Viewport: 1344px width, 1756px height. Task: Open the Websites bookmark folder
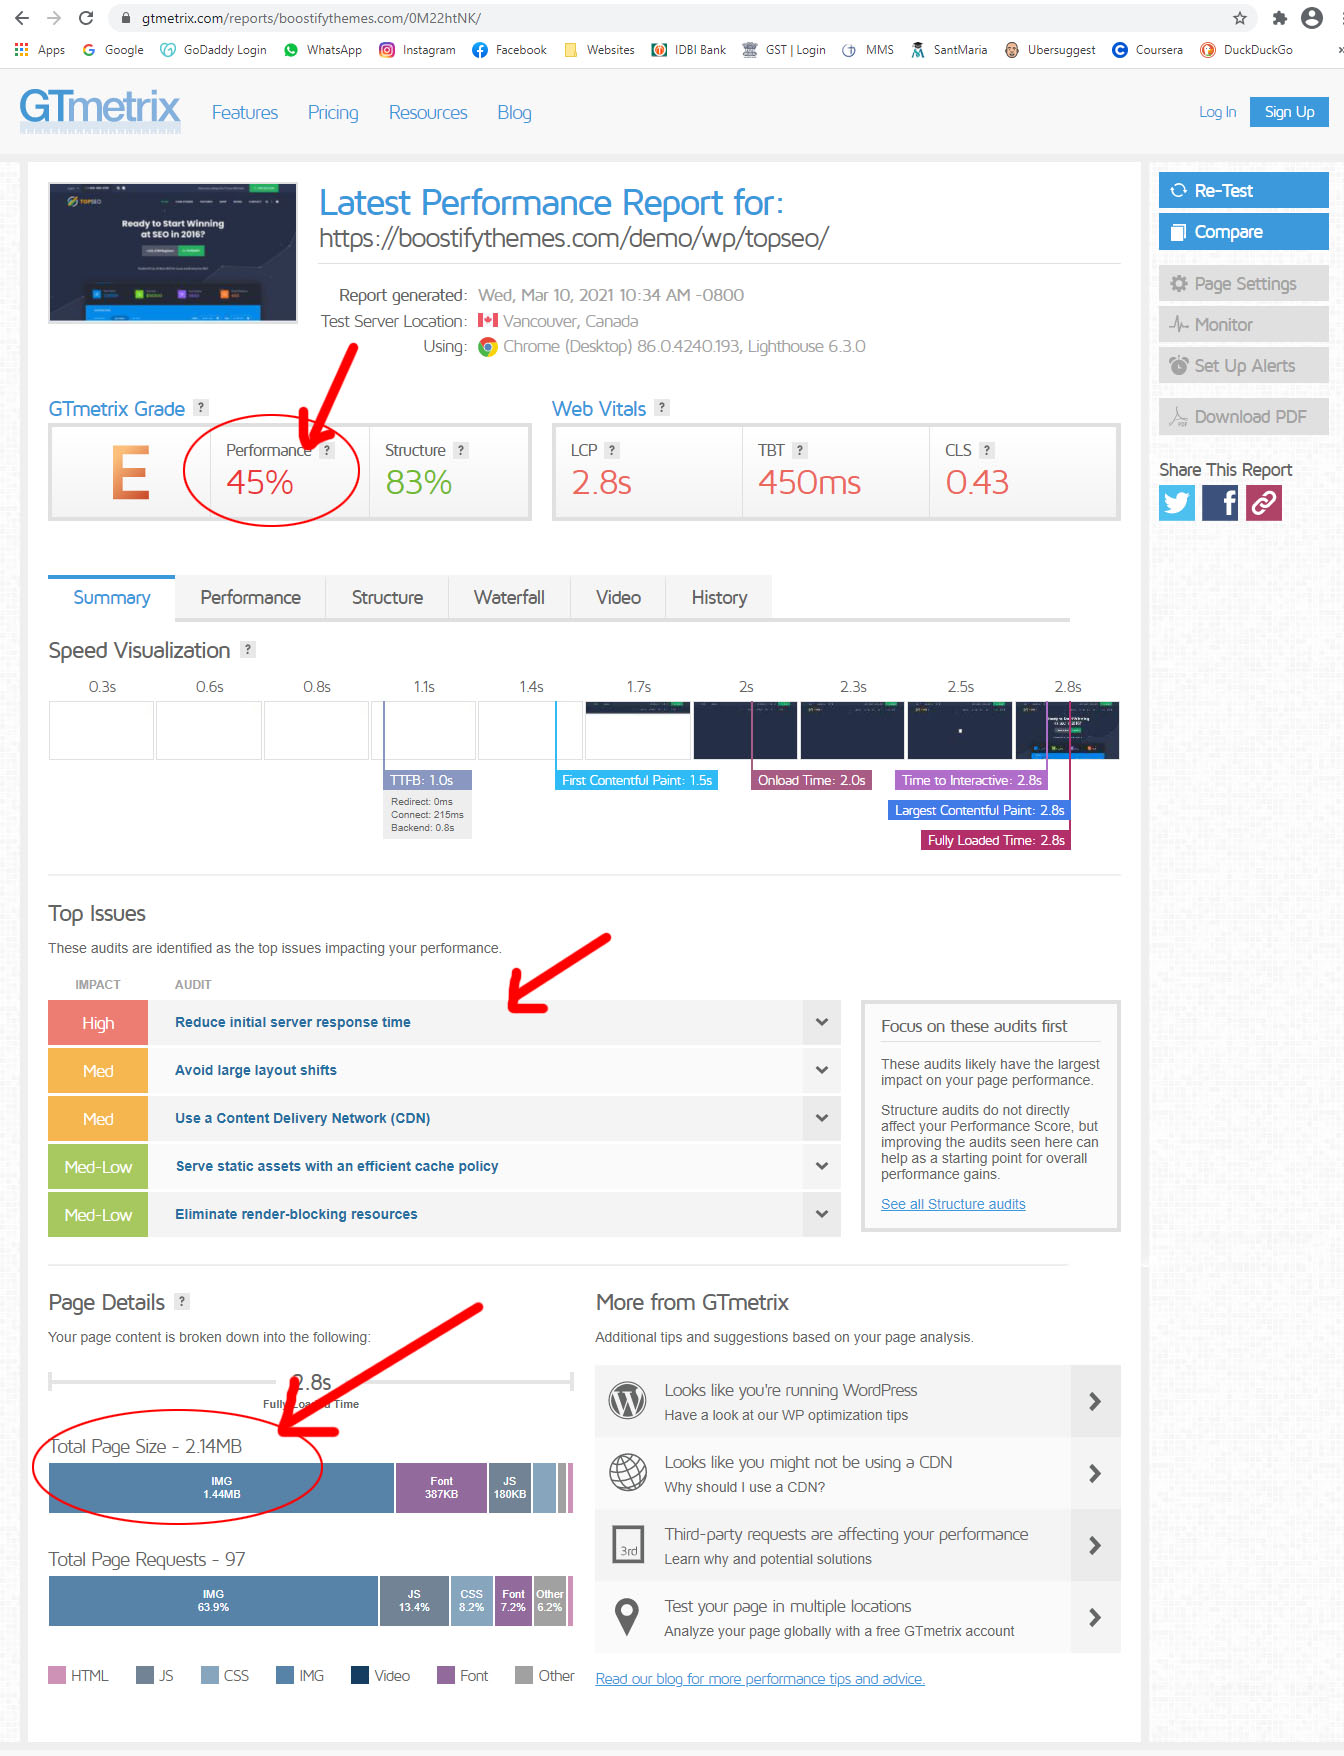[599, 50]
